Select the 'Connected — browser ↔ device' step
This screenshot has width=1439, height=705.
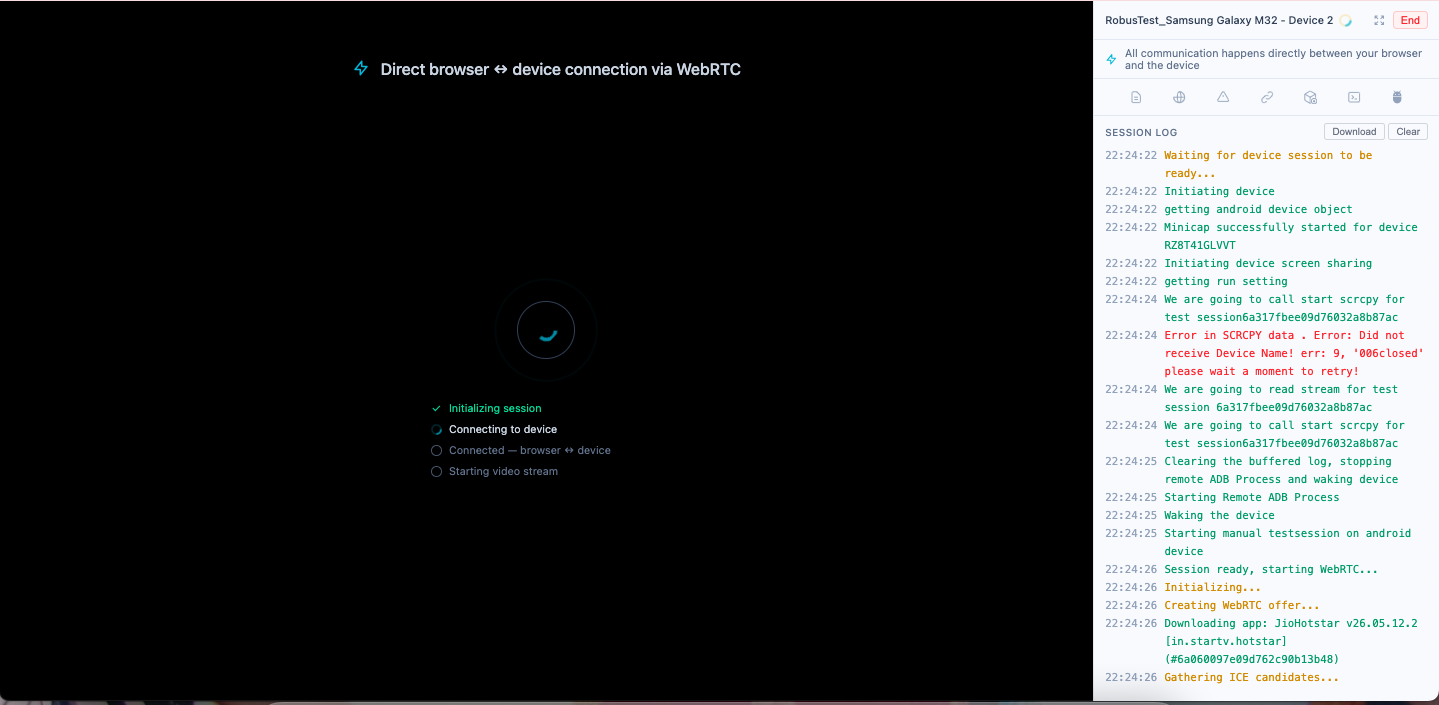pos(530,450)
